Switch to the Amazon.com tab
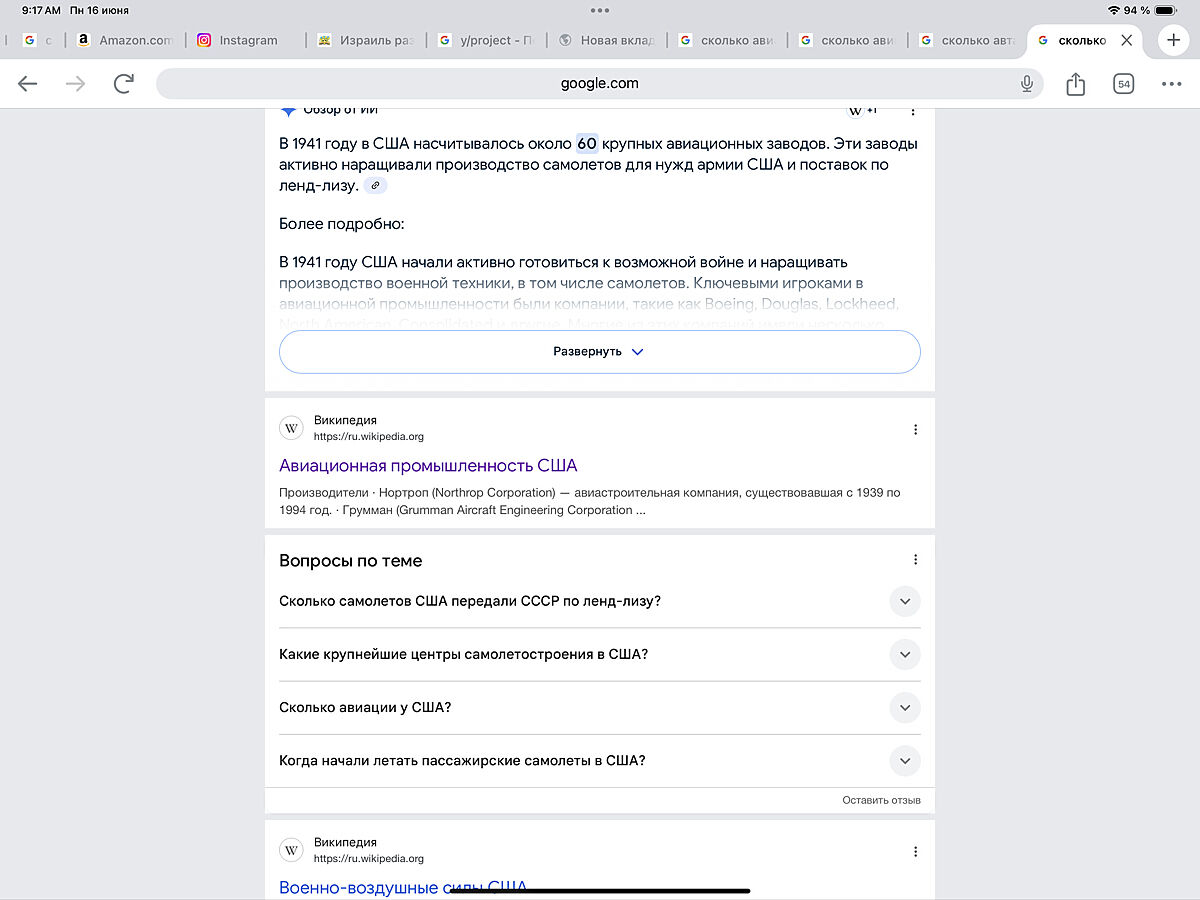Viewport: 1200px width, 900px height. point(124,40)
